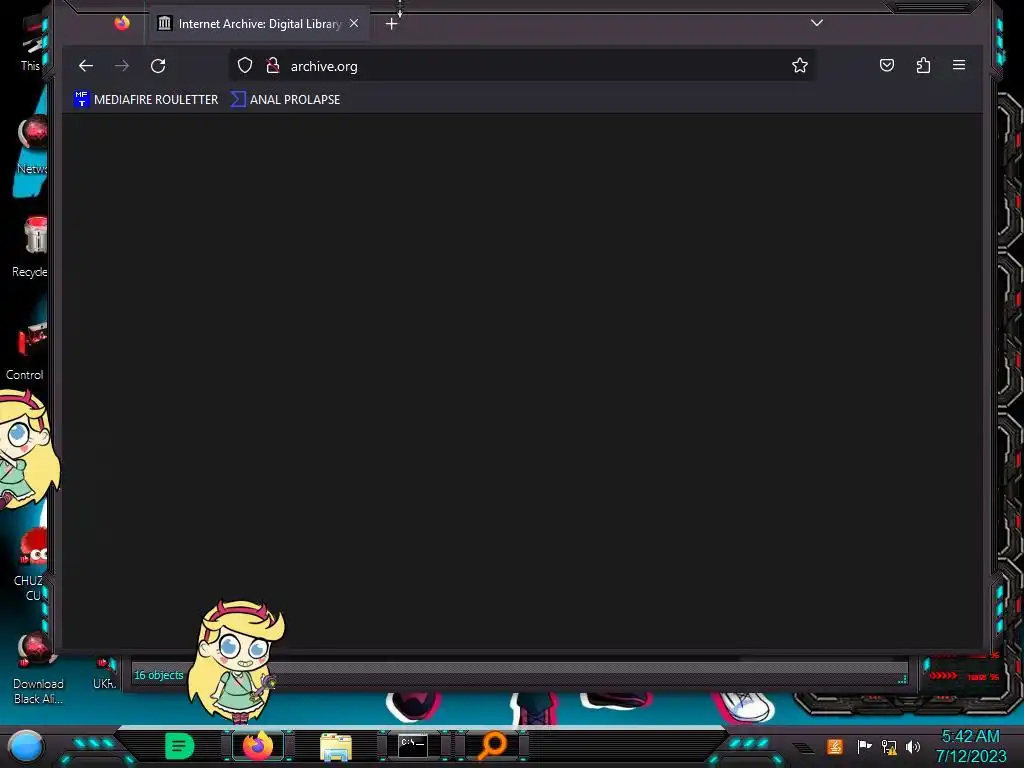Image resolution: width=1024 pixels, height=768 pixels.
Task: Go back with the Firefox back arrow
Action: 86,65
